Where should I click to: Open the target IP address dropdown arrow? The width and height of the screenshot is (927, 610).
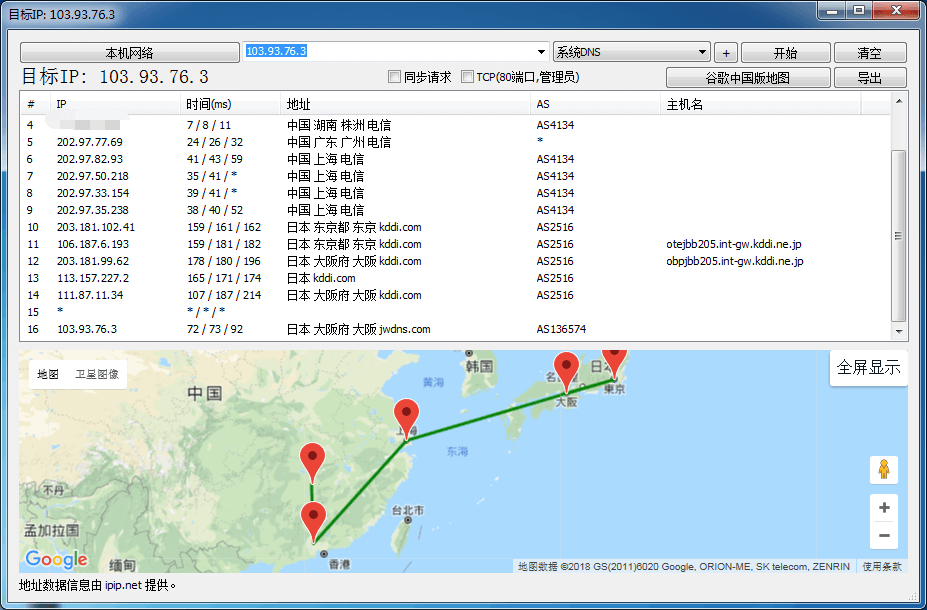tap(542, 52)
